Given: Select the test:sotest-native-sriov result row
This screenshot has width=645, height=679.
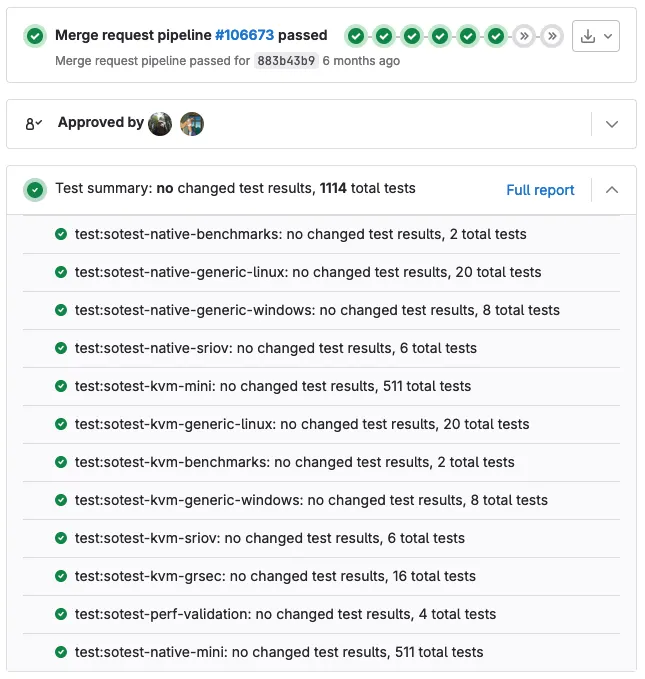Looking at the screenshot, I should coord(321,348).
